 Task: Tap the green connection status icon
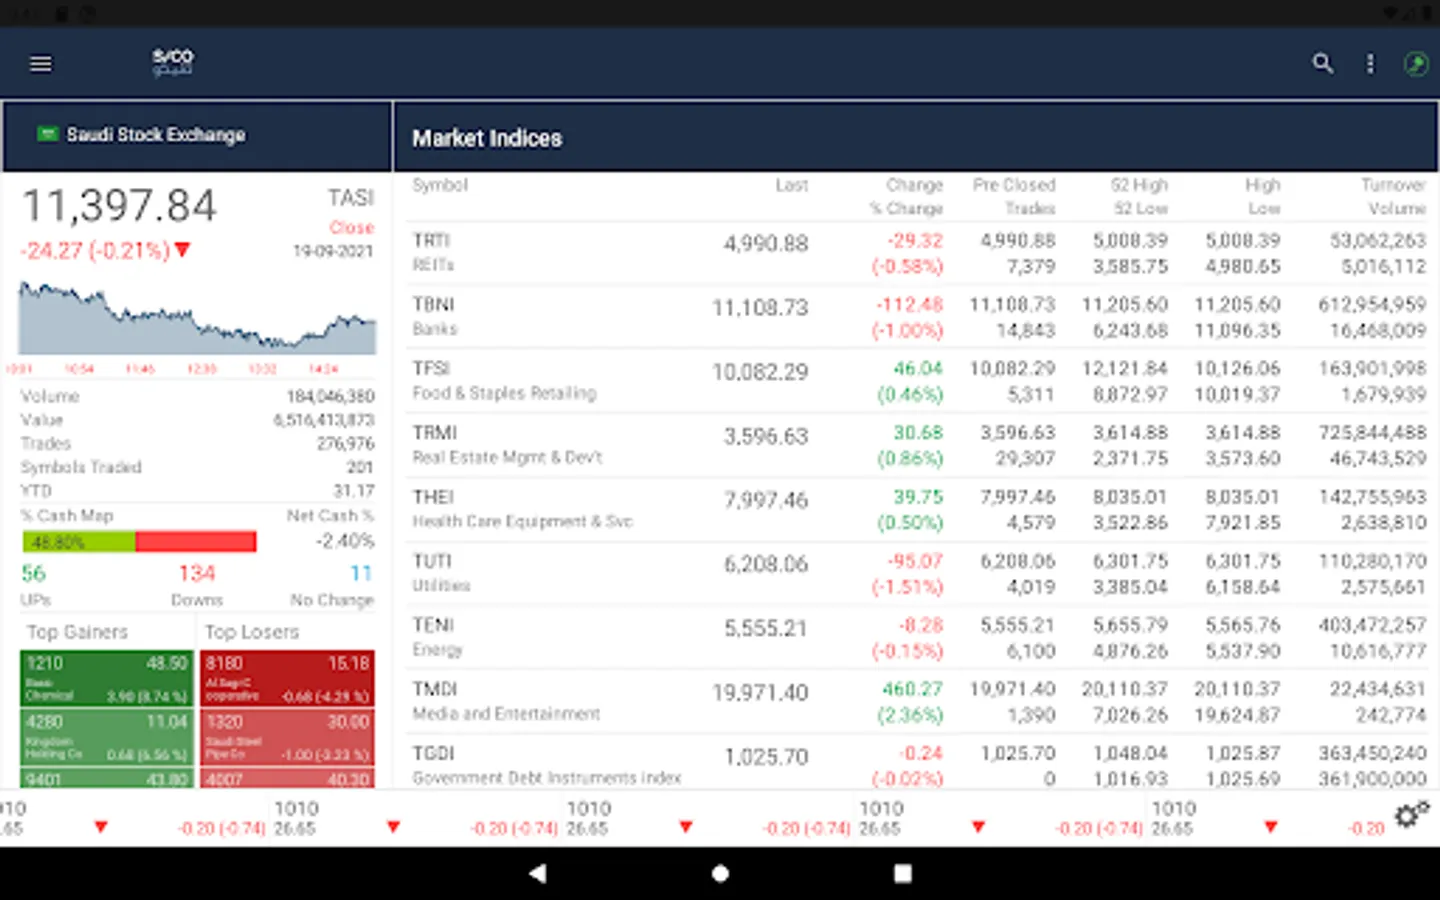click(1416, 64)
